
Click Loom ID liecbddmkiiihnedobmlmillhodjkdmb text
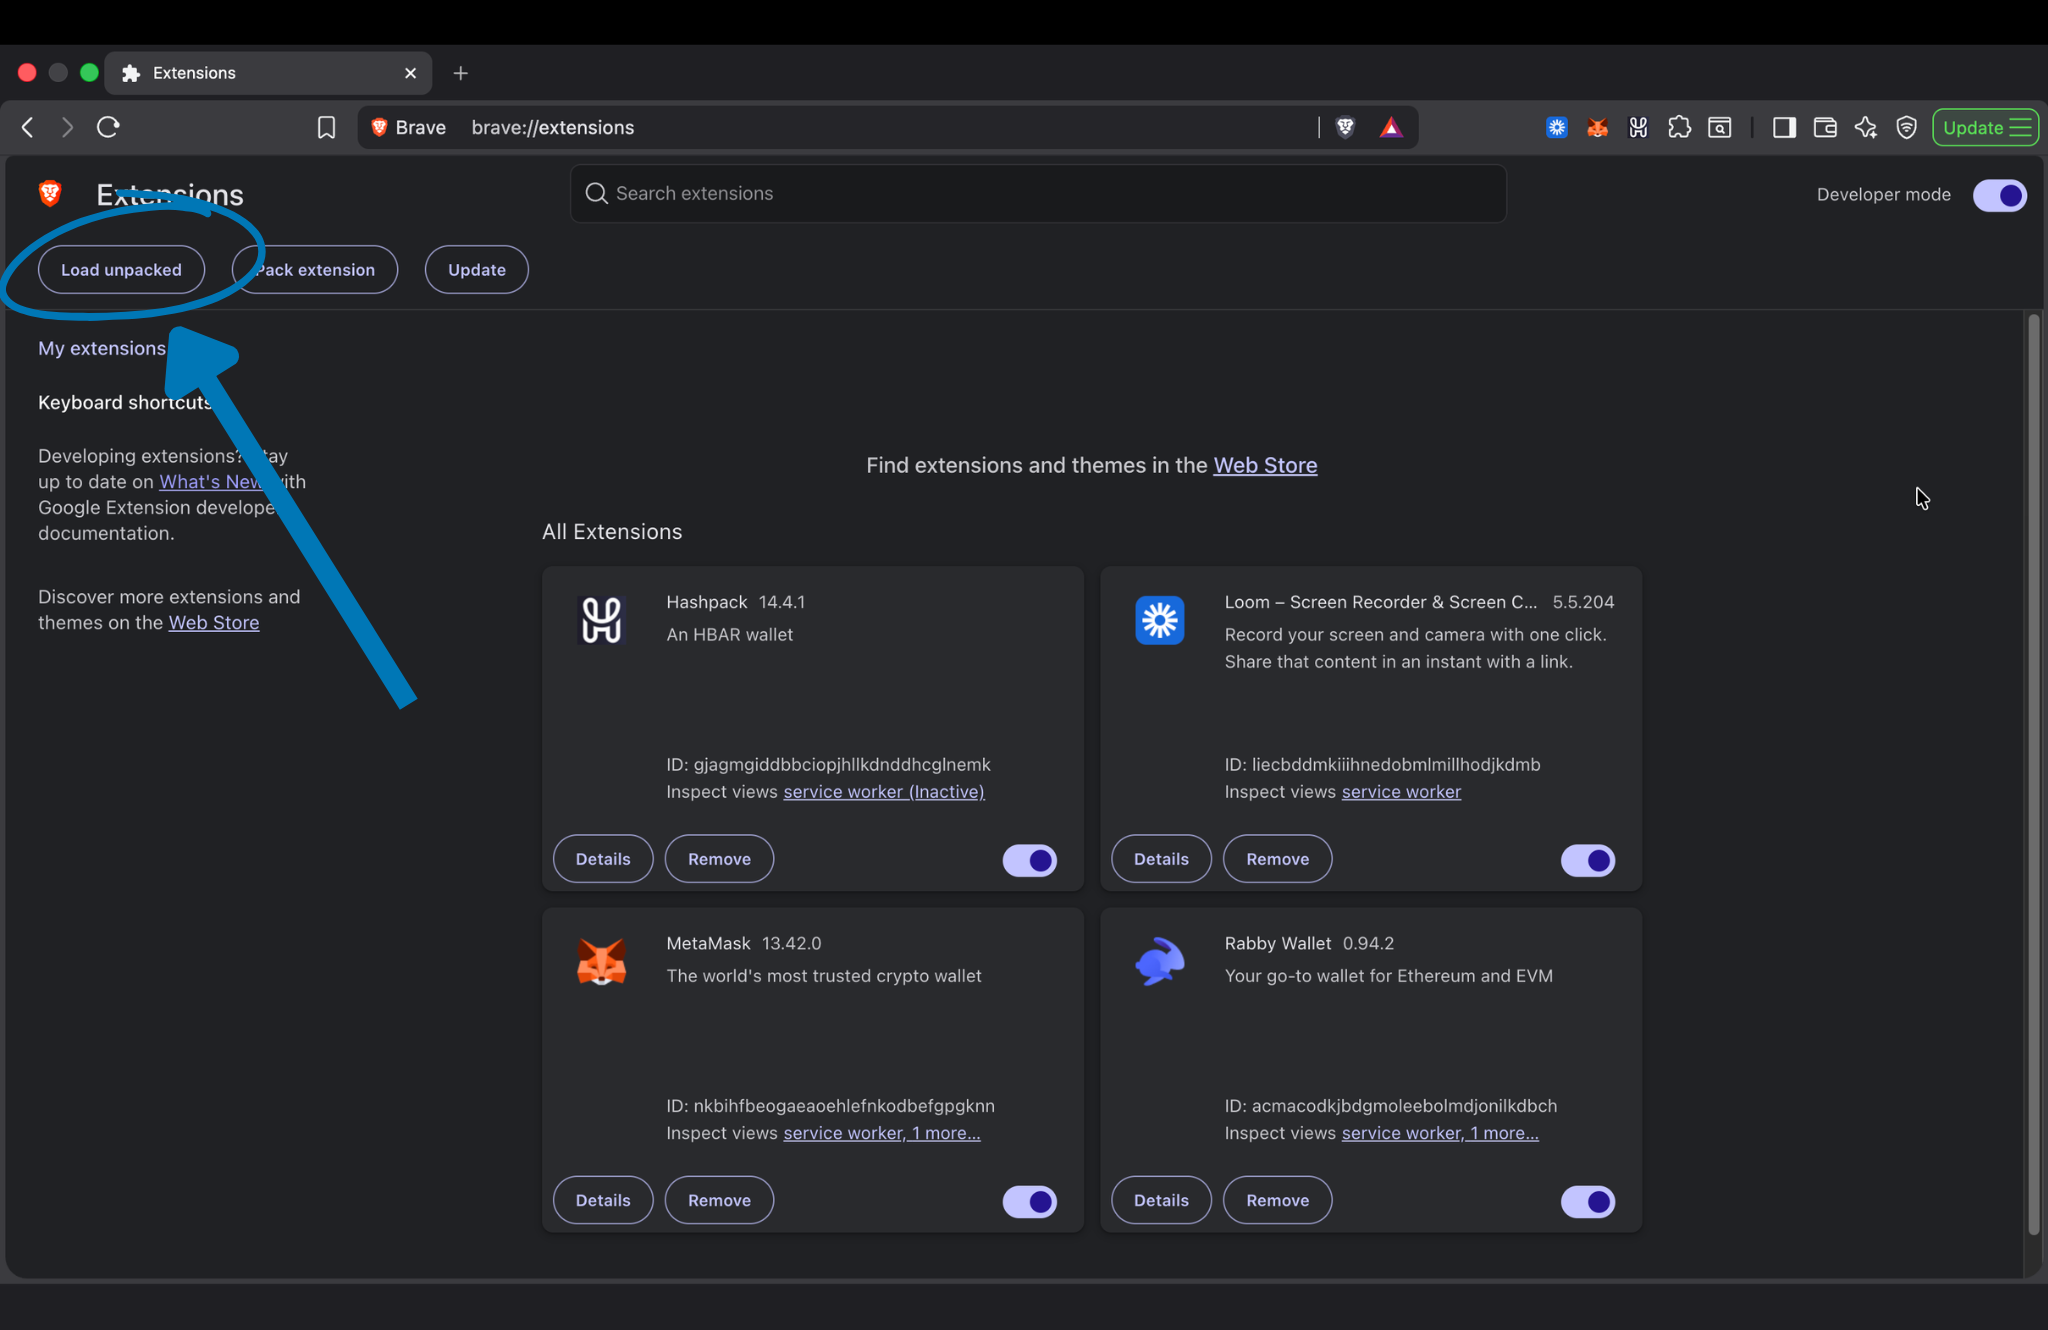1383,764
